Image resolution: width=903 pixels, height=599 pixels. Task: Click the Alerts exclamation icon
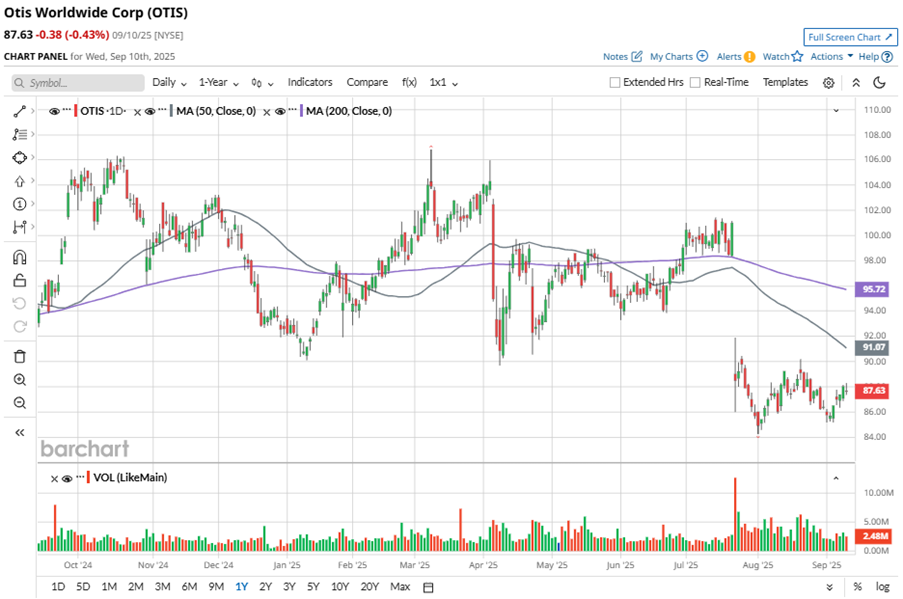[x=749, y=56]
